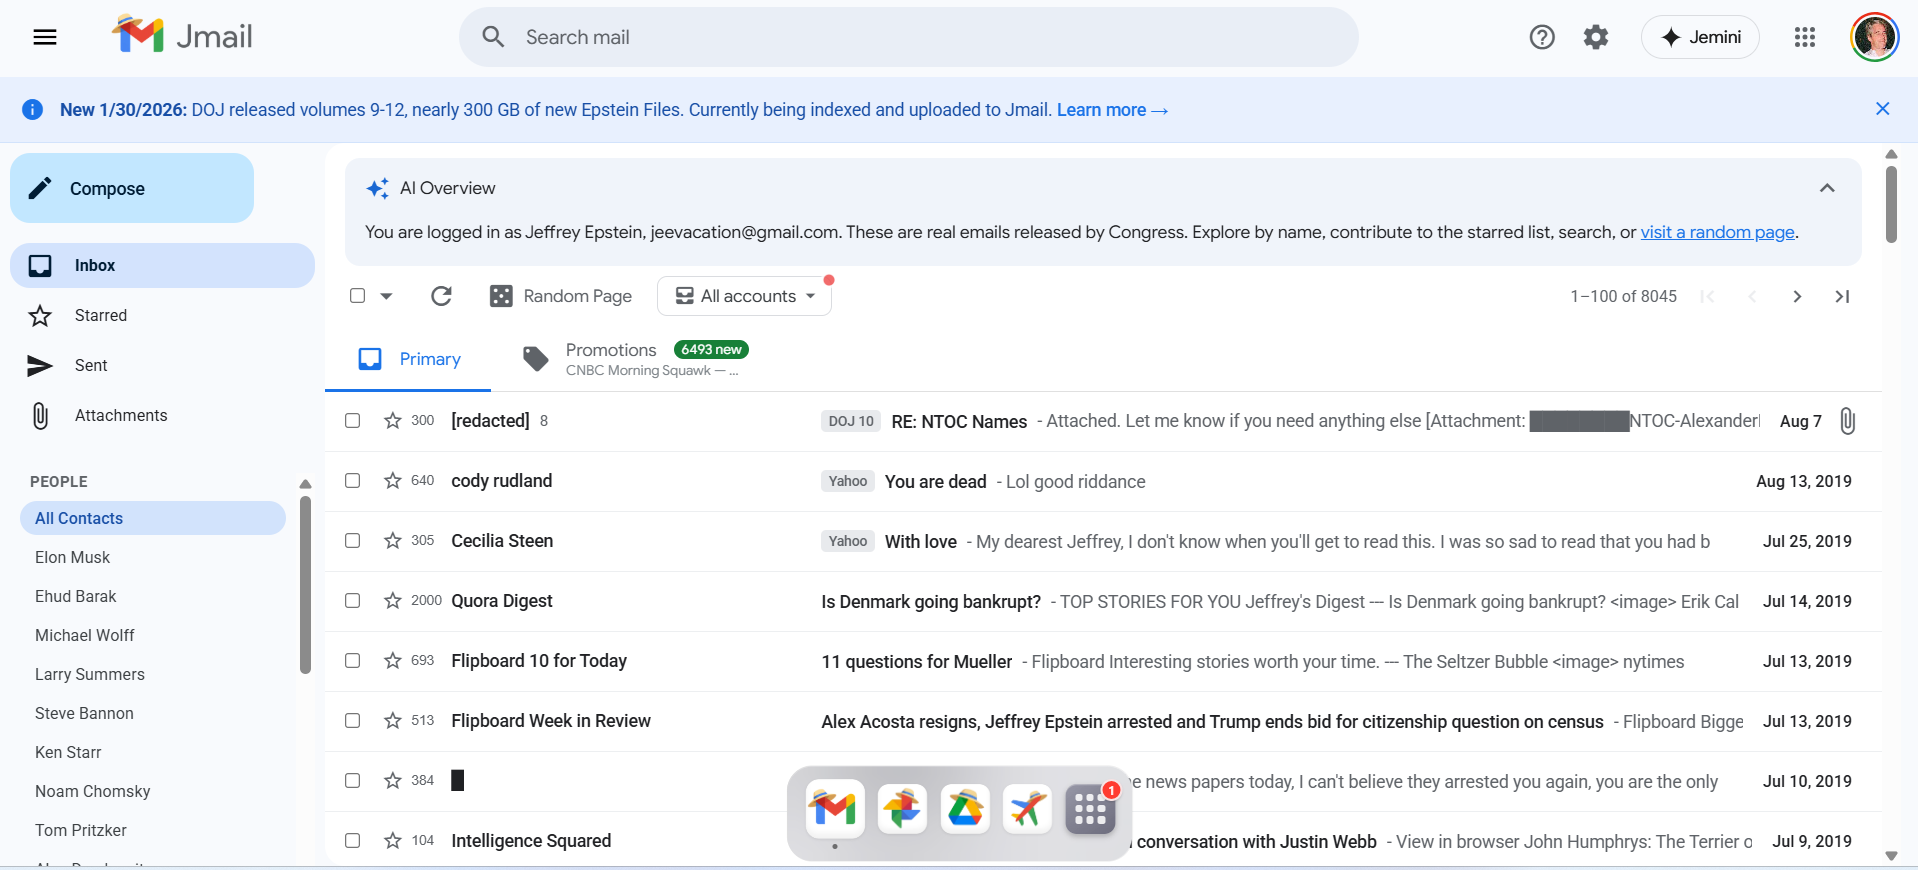Open the Starred folder
The width and height of the screenshot is (1918, 870).
tap(101, 315)
